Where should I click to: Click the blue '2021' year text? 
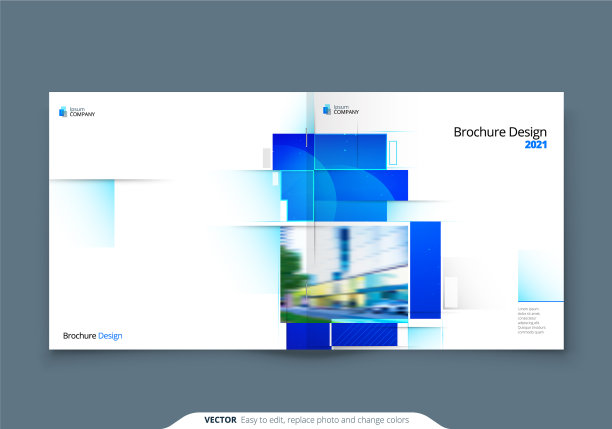point(536,145)
